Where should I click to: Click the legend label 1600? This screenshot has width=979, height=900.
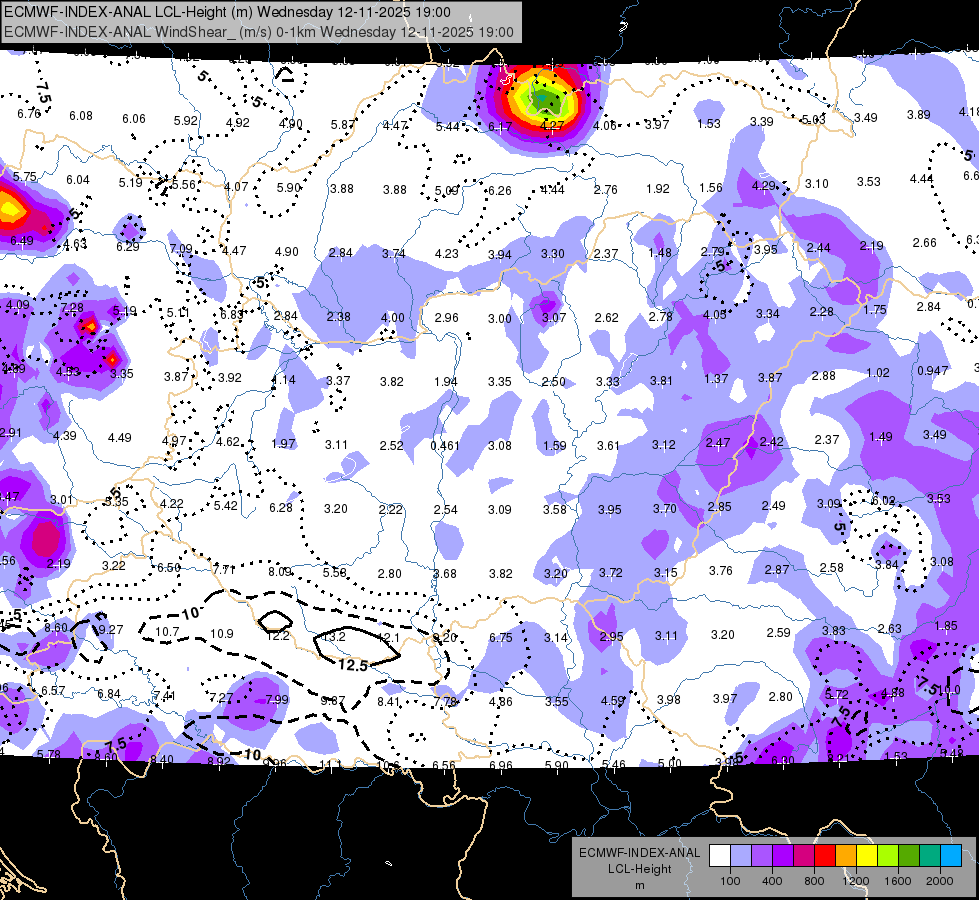[x=898, y=881]
